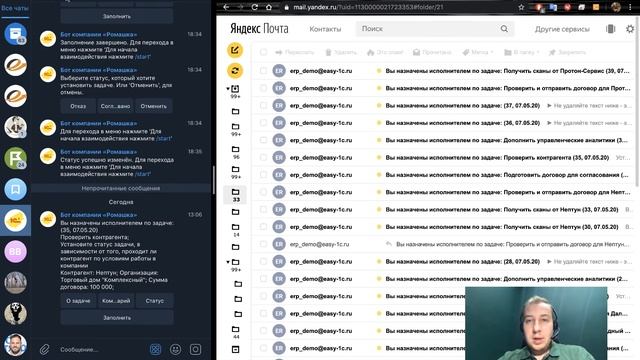Click the search magnifier icon in Yandex Mail
Screen dimensions: 640x360
[504, 29]
